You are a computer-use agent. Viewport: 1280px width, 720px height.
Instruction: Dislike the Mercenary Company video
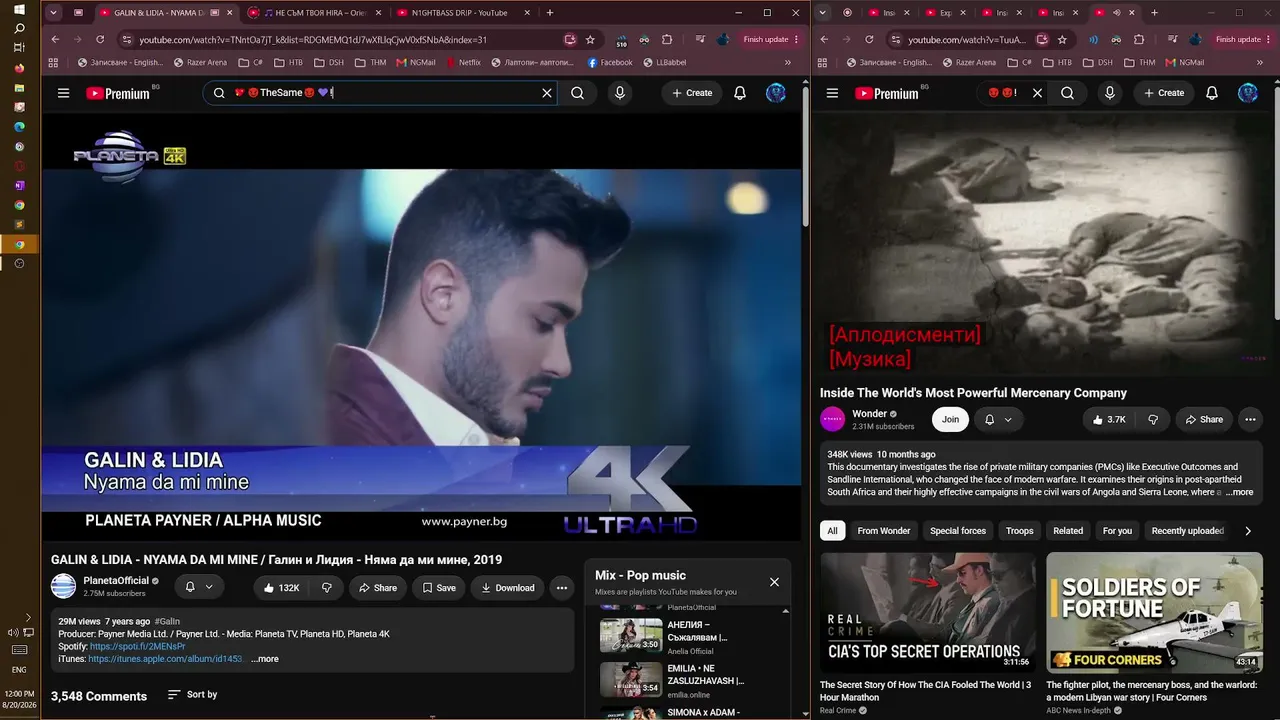click(1153, 419)
